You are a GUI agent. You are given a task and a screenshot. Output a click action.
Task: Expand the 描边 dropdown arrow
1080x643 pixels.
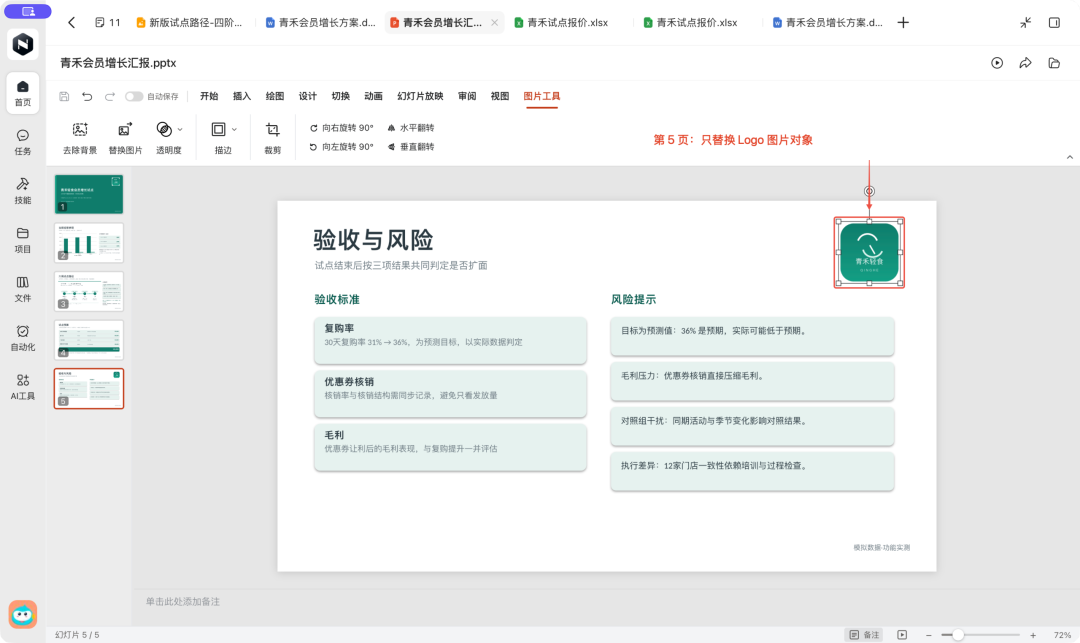[234, 129]
